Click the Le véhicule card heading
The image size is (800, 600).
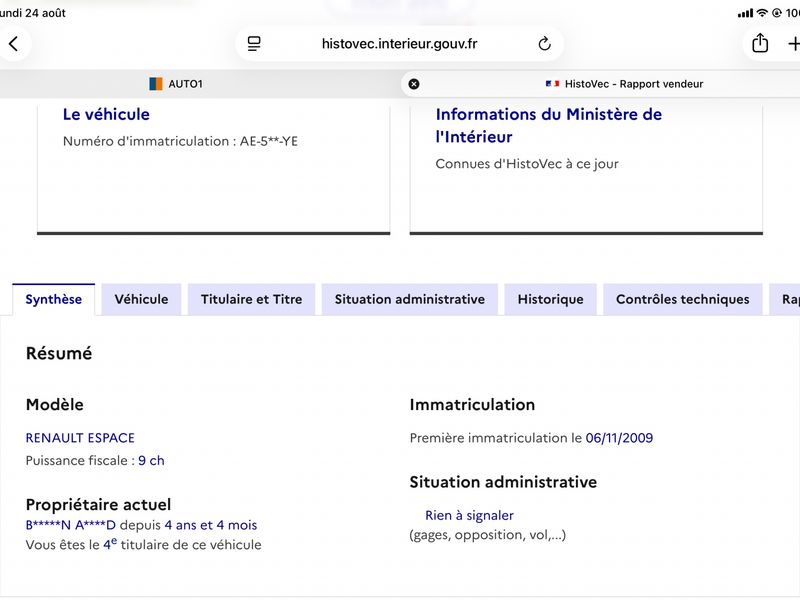point(106,114)
